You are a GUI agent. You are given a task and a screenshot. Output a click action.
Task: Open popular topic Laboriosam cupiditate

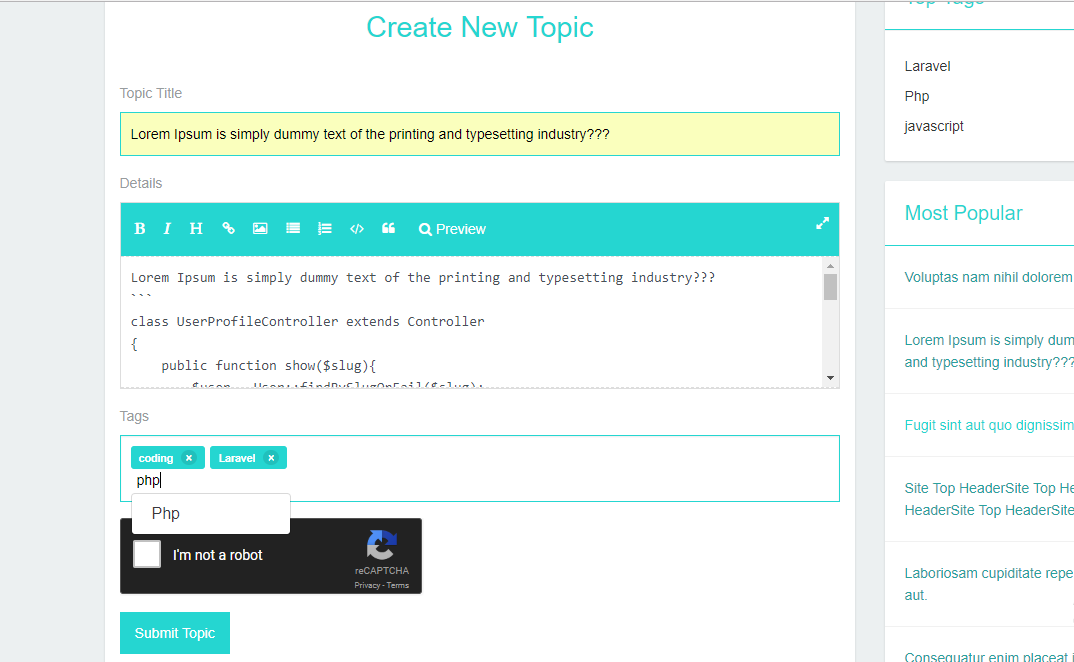[988, 584]
